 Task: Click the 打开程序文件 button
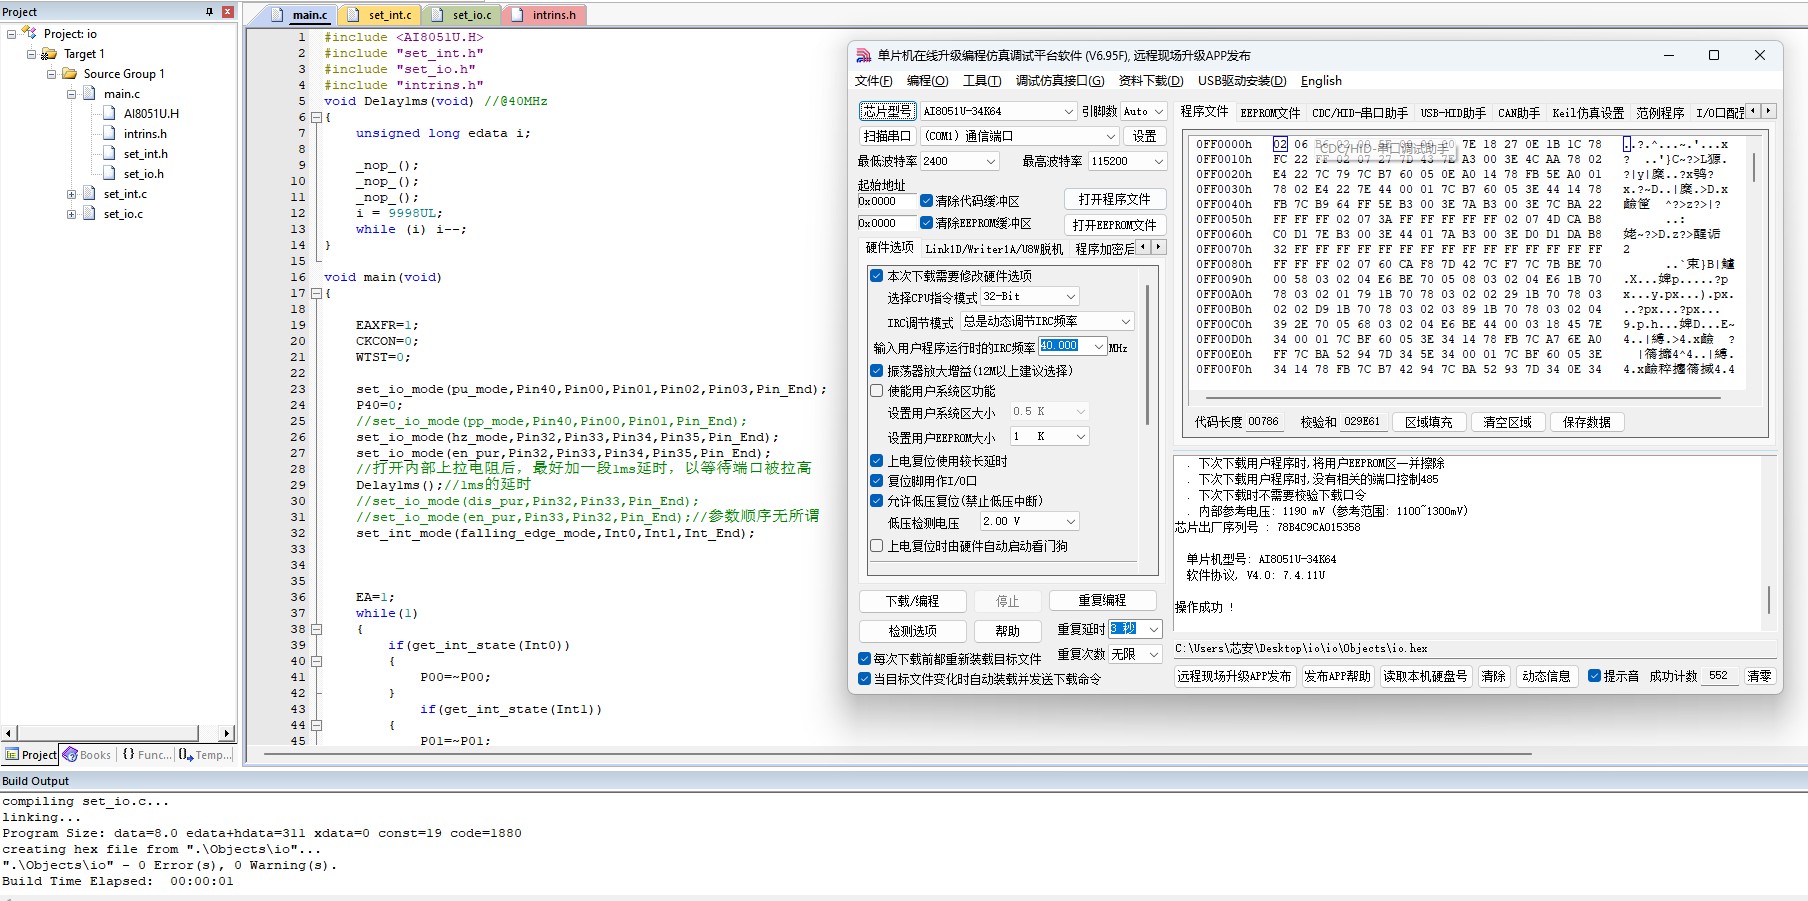pos(1114,199)
